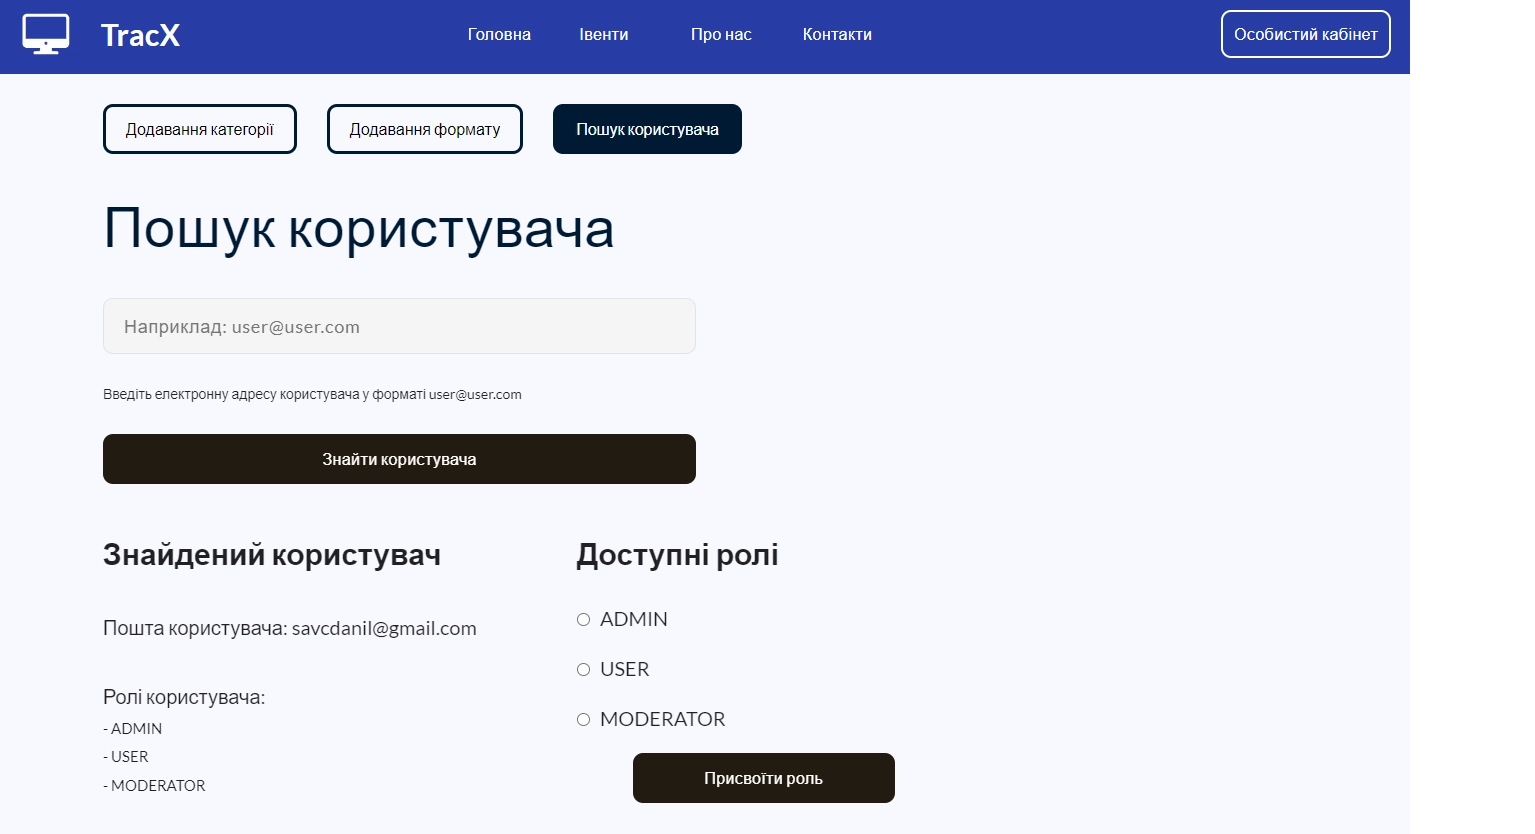Select the USER role radio button

(584, 669)
